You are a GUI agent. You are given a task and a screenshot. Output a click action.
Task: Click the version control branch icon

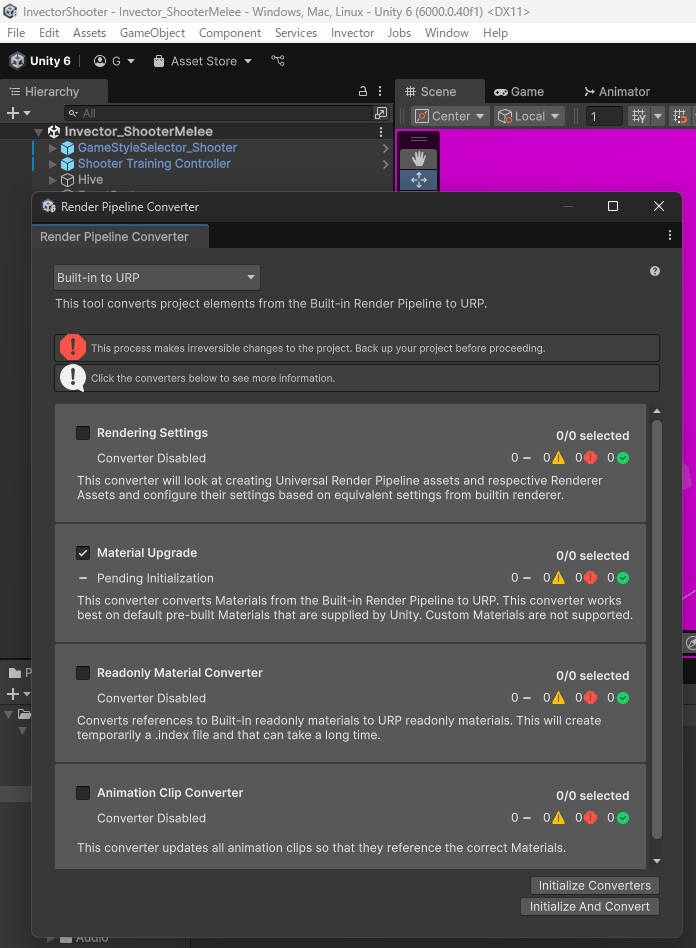278,60
